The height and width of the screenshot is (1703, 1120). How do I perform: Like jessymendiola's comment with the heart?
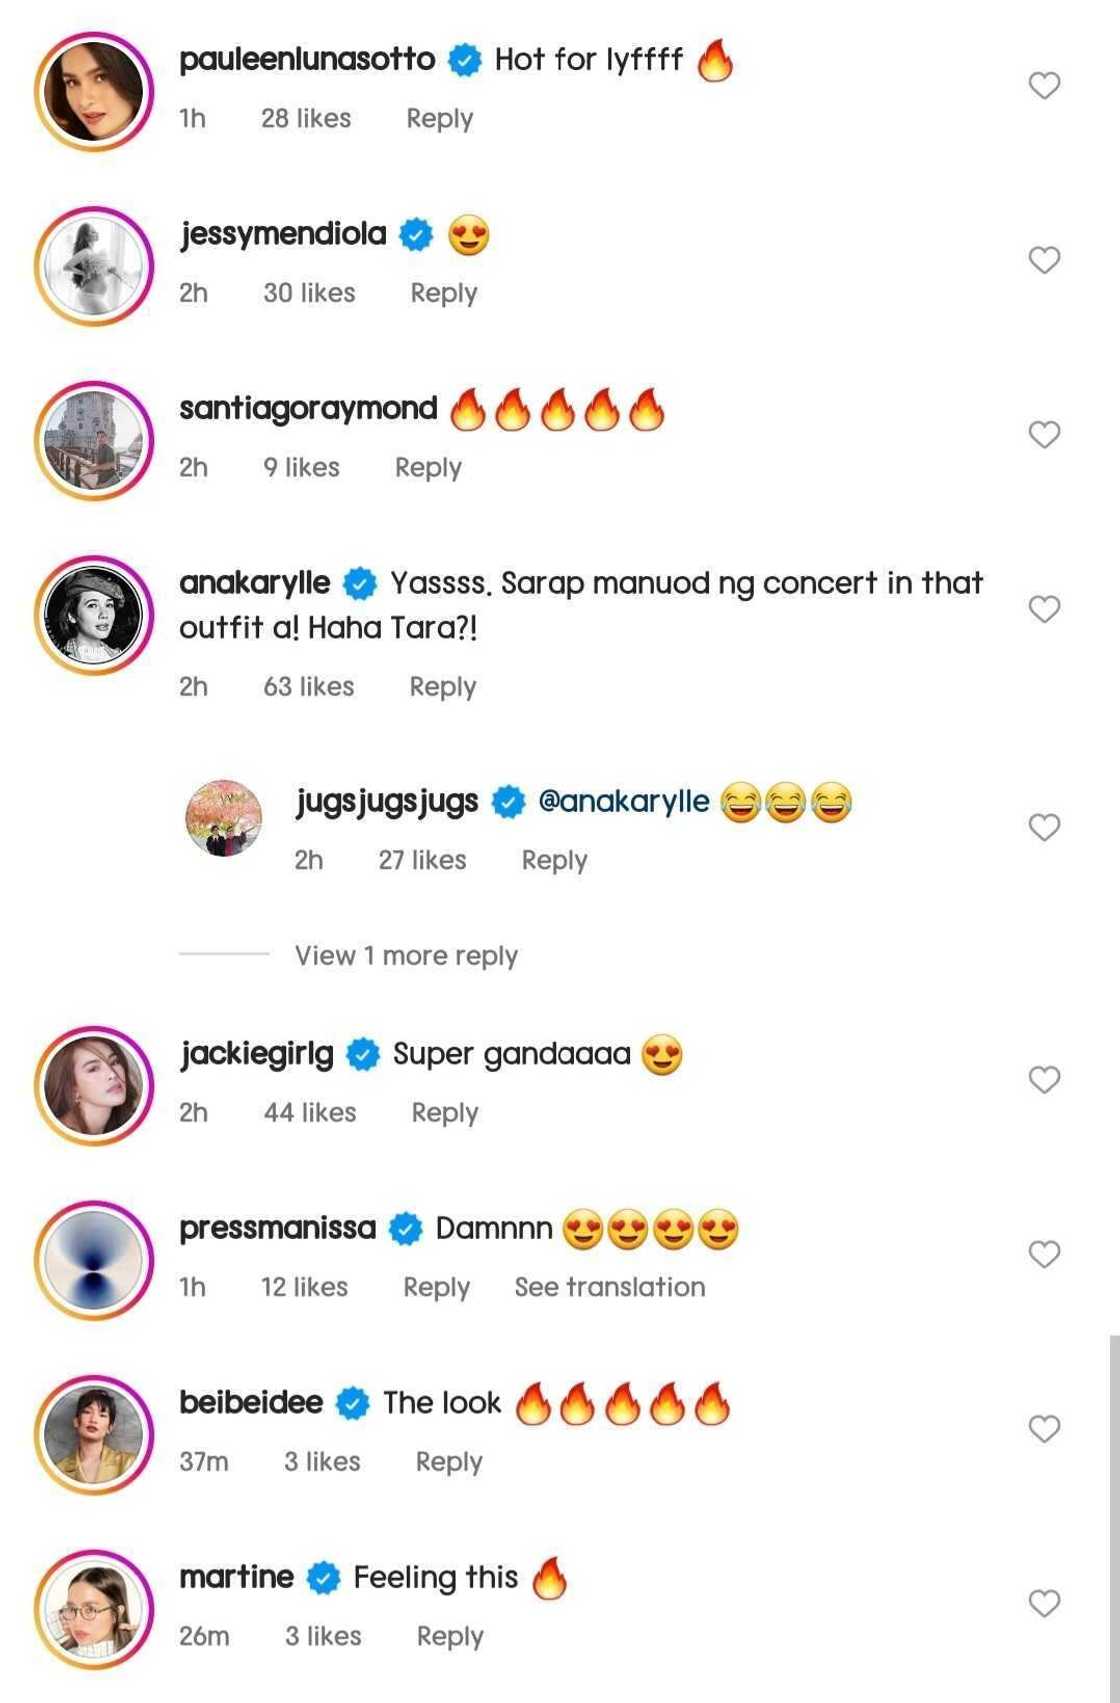[1044, 261]
